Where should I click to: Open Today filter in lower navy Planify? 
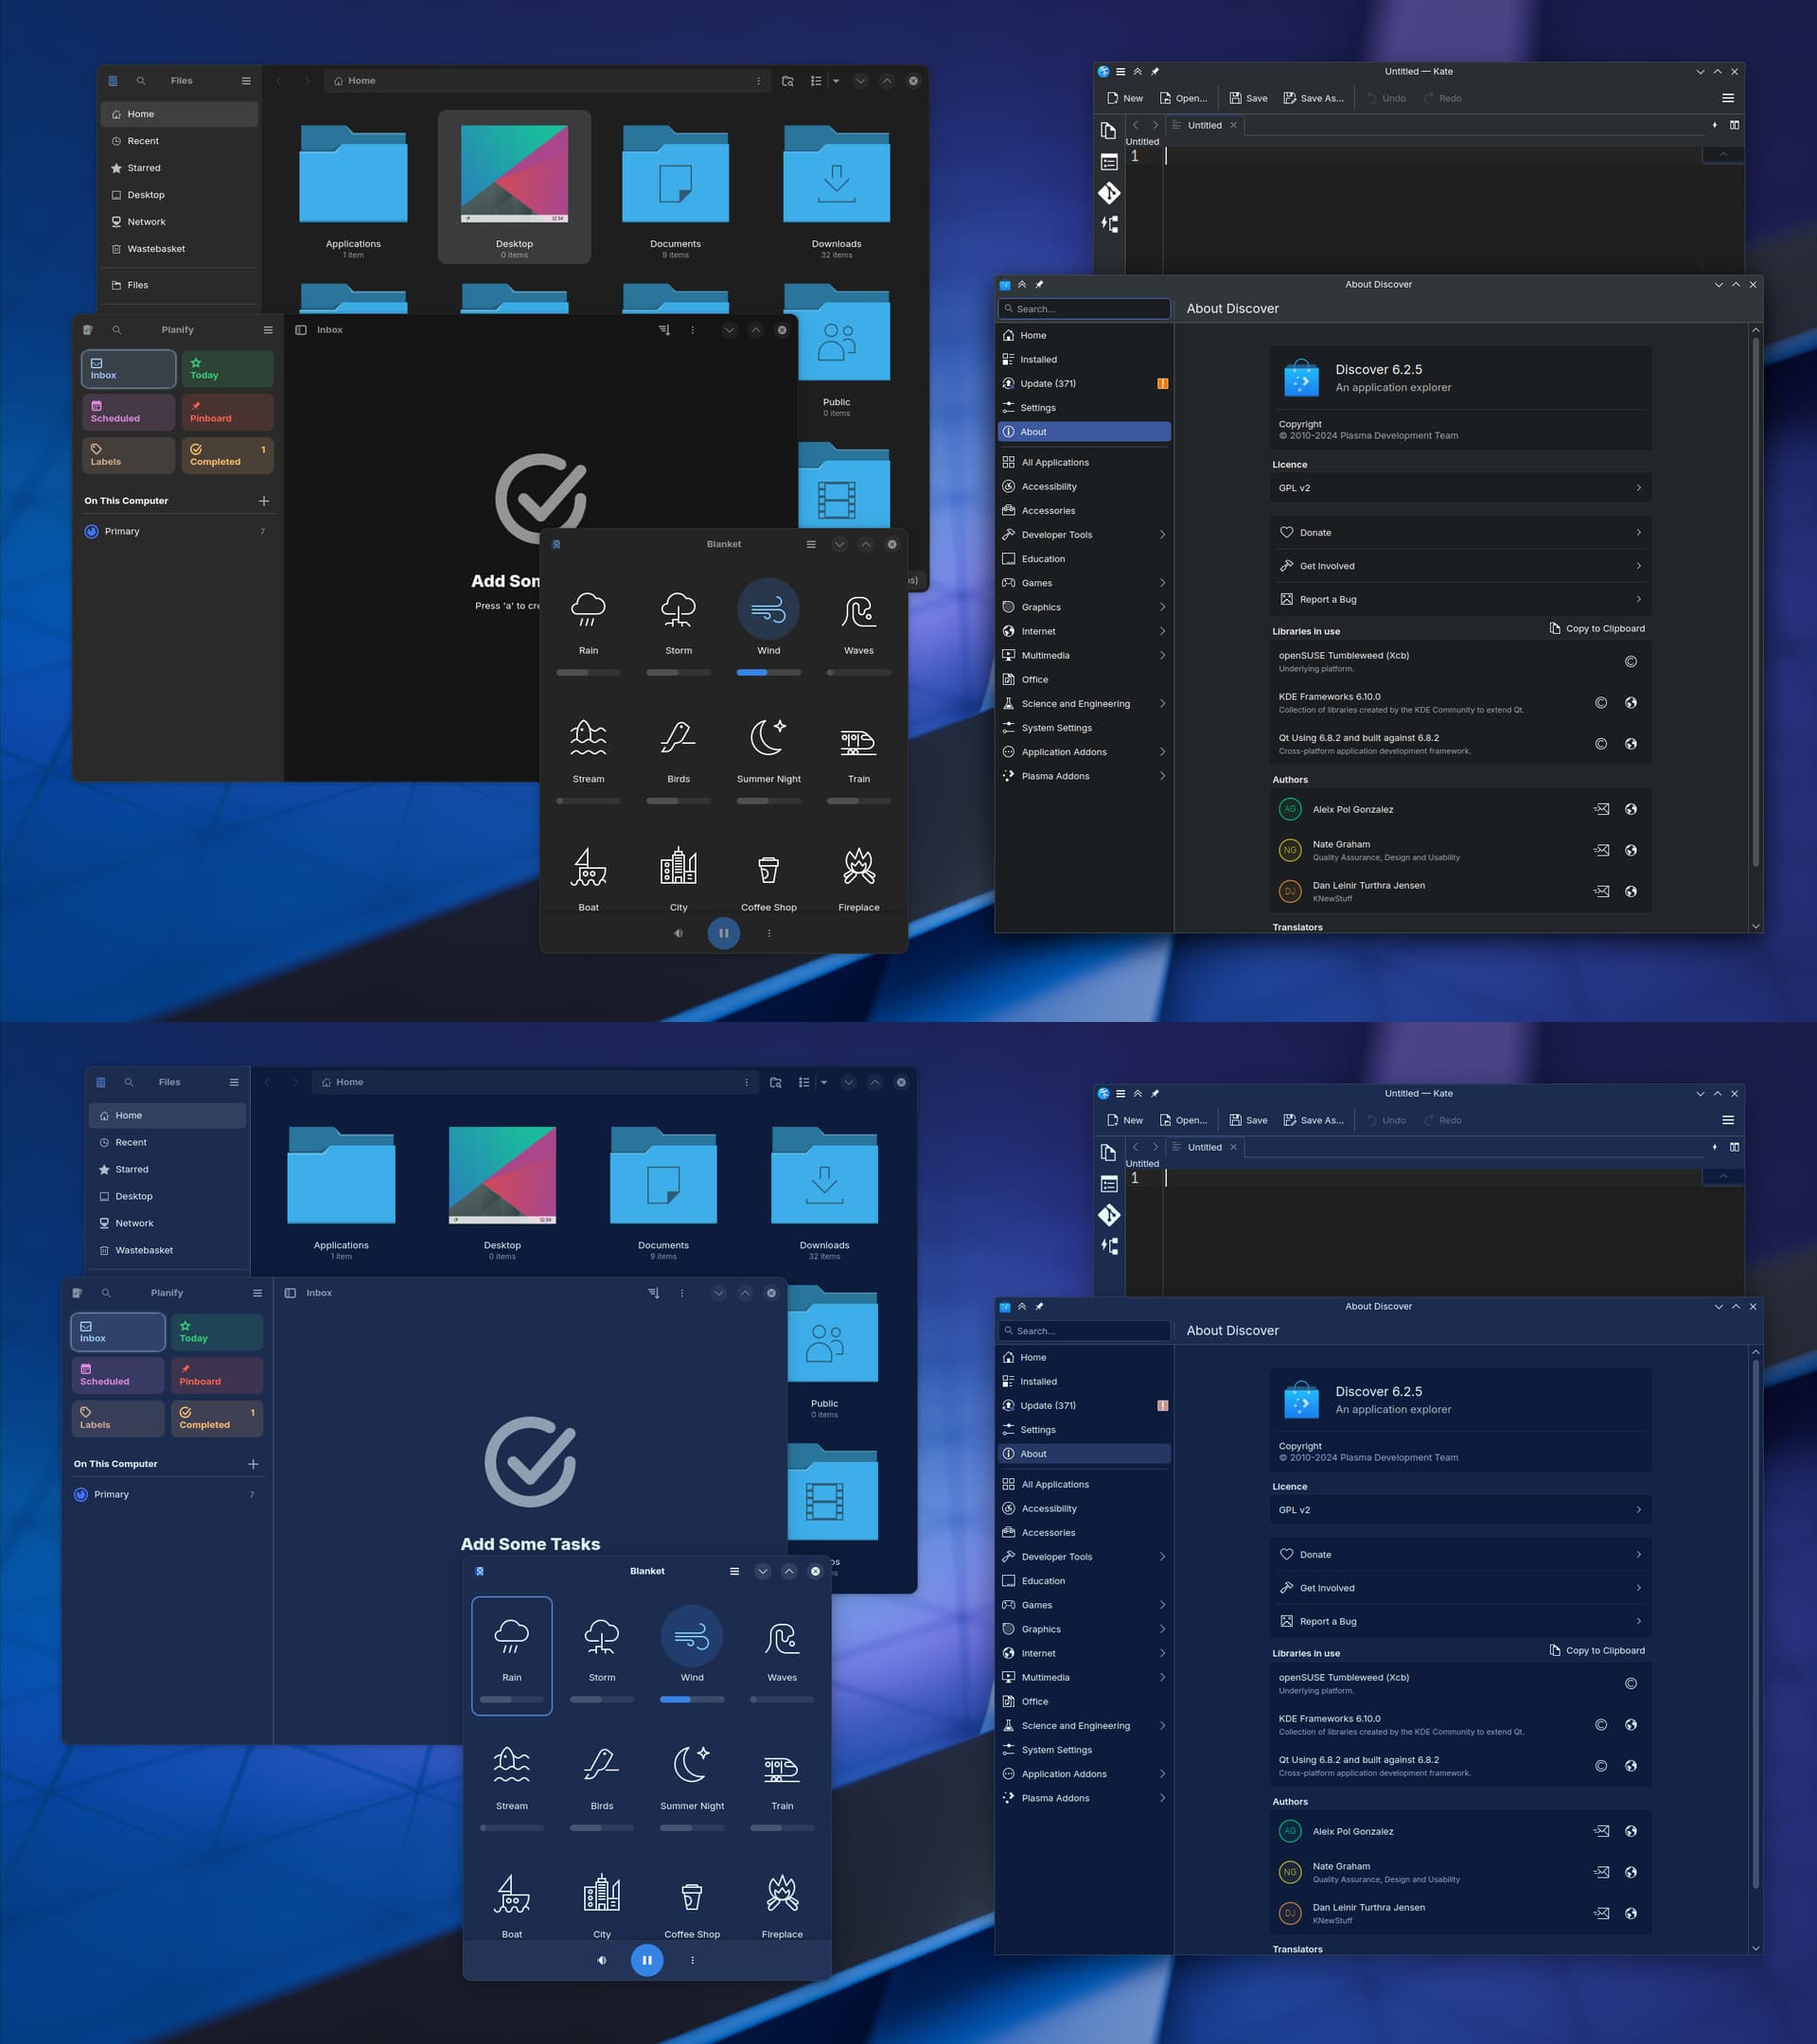click(216, 1331)
